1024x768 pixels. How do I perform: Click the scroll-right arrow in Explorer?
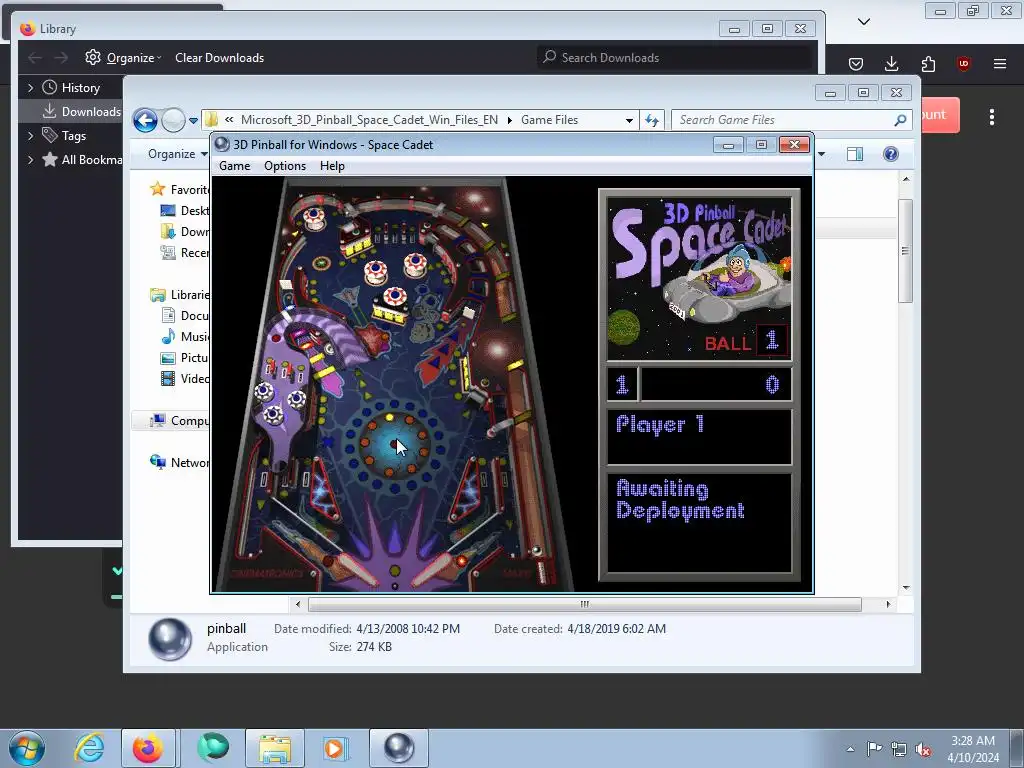pos(888,605)
